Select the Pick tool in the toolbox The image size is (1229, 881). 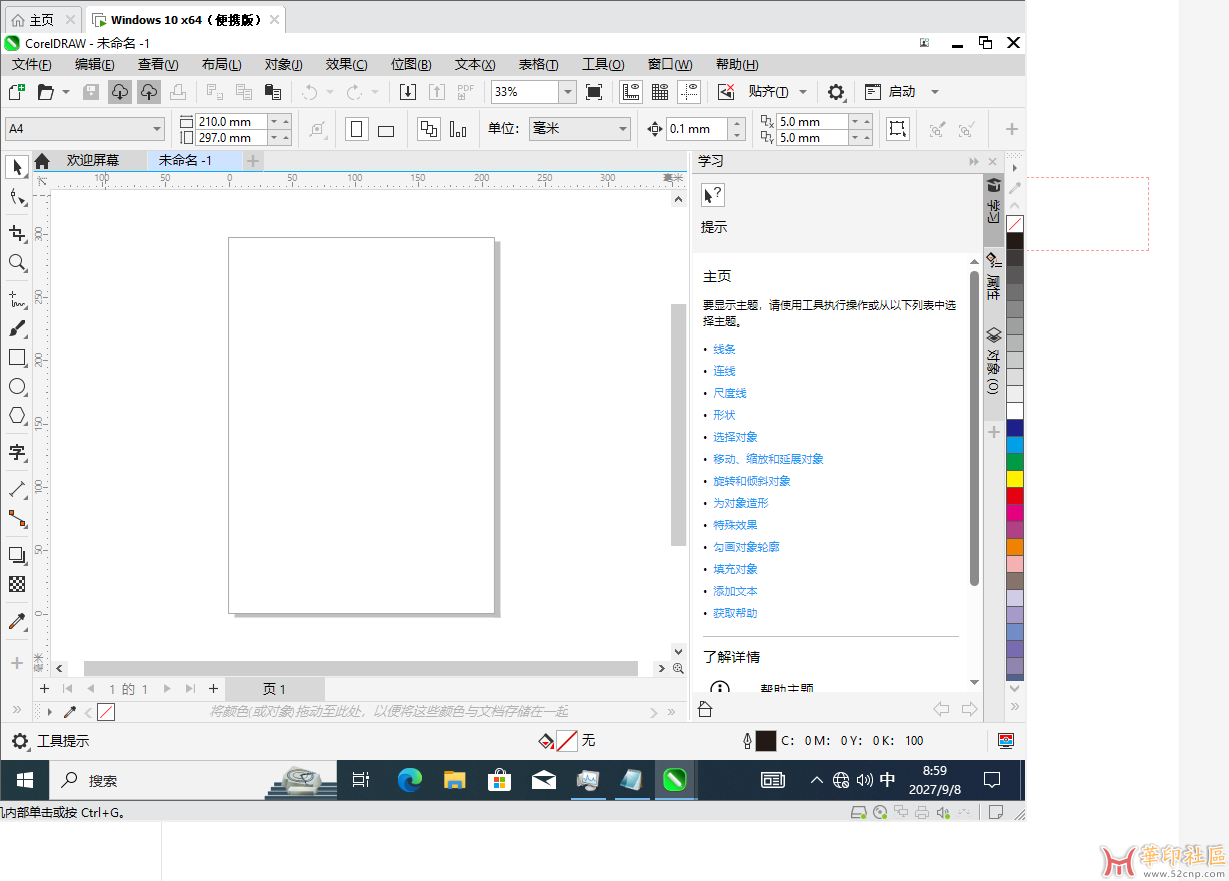[17, 166]
